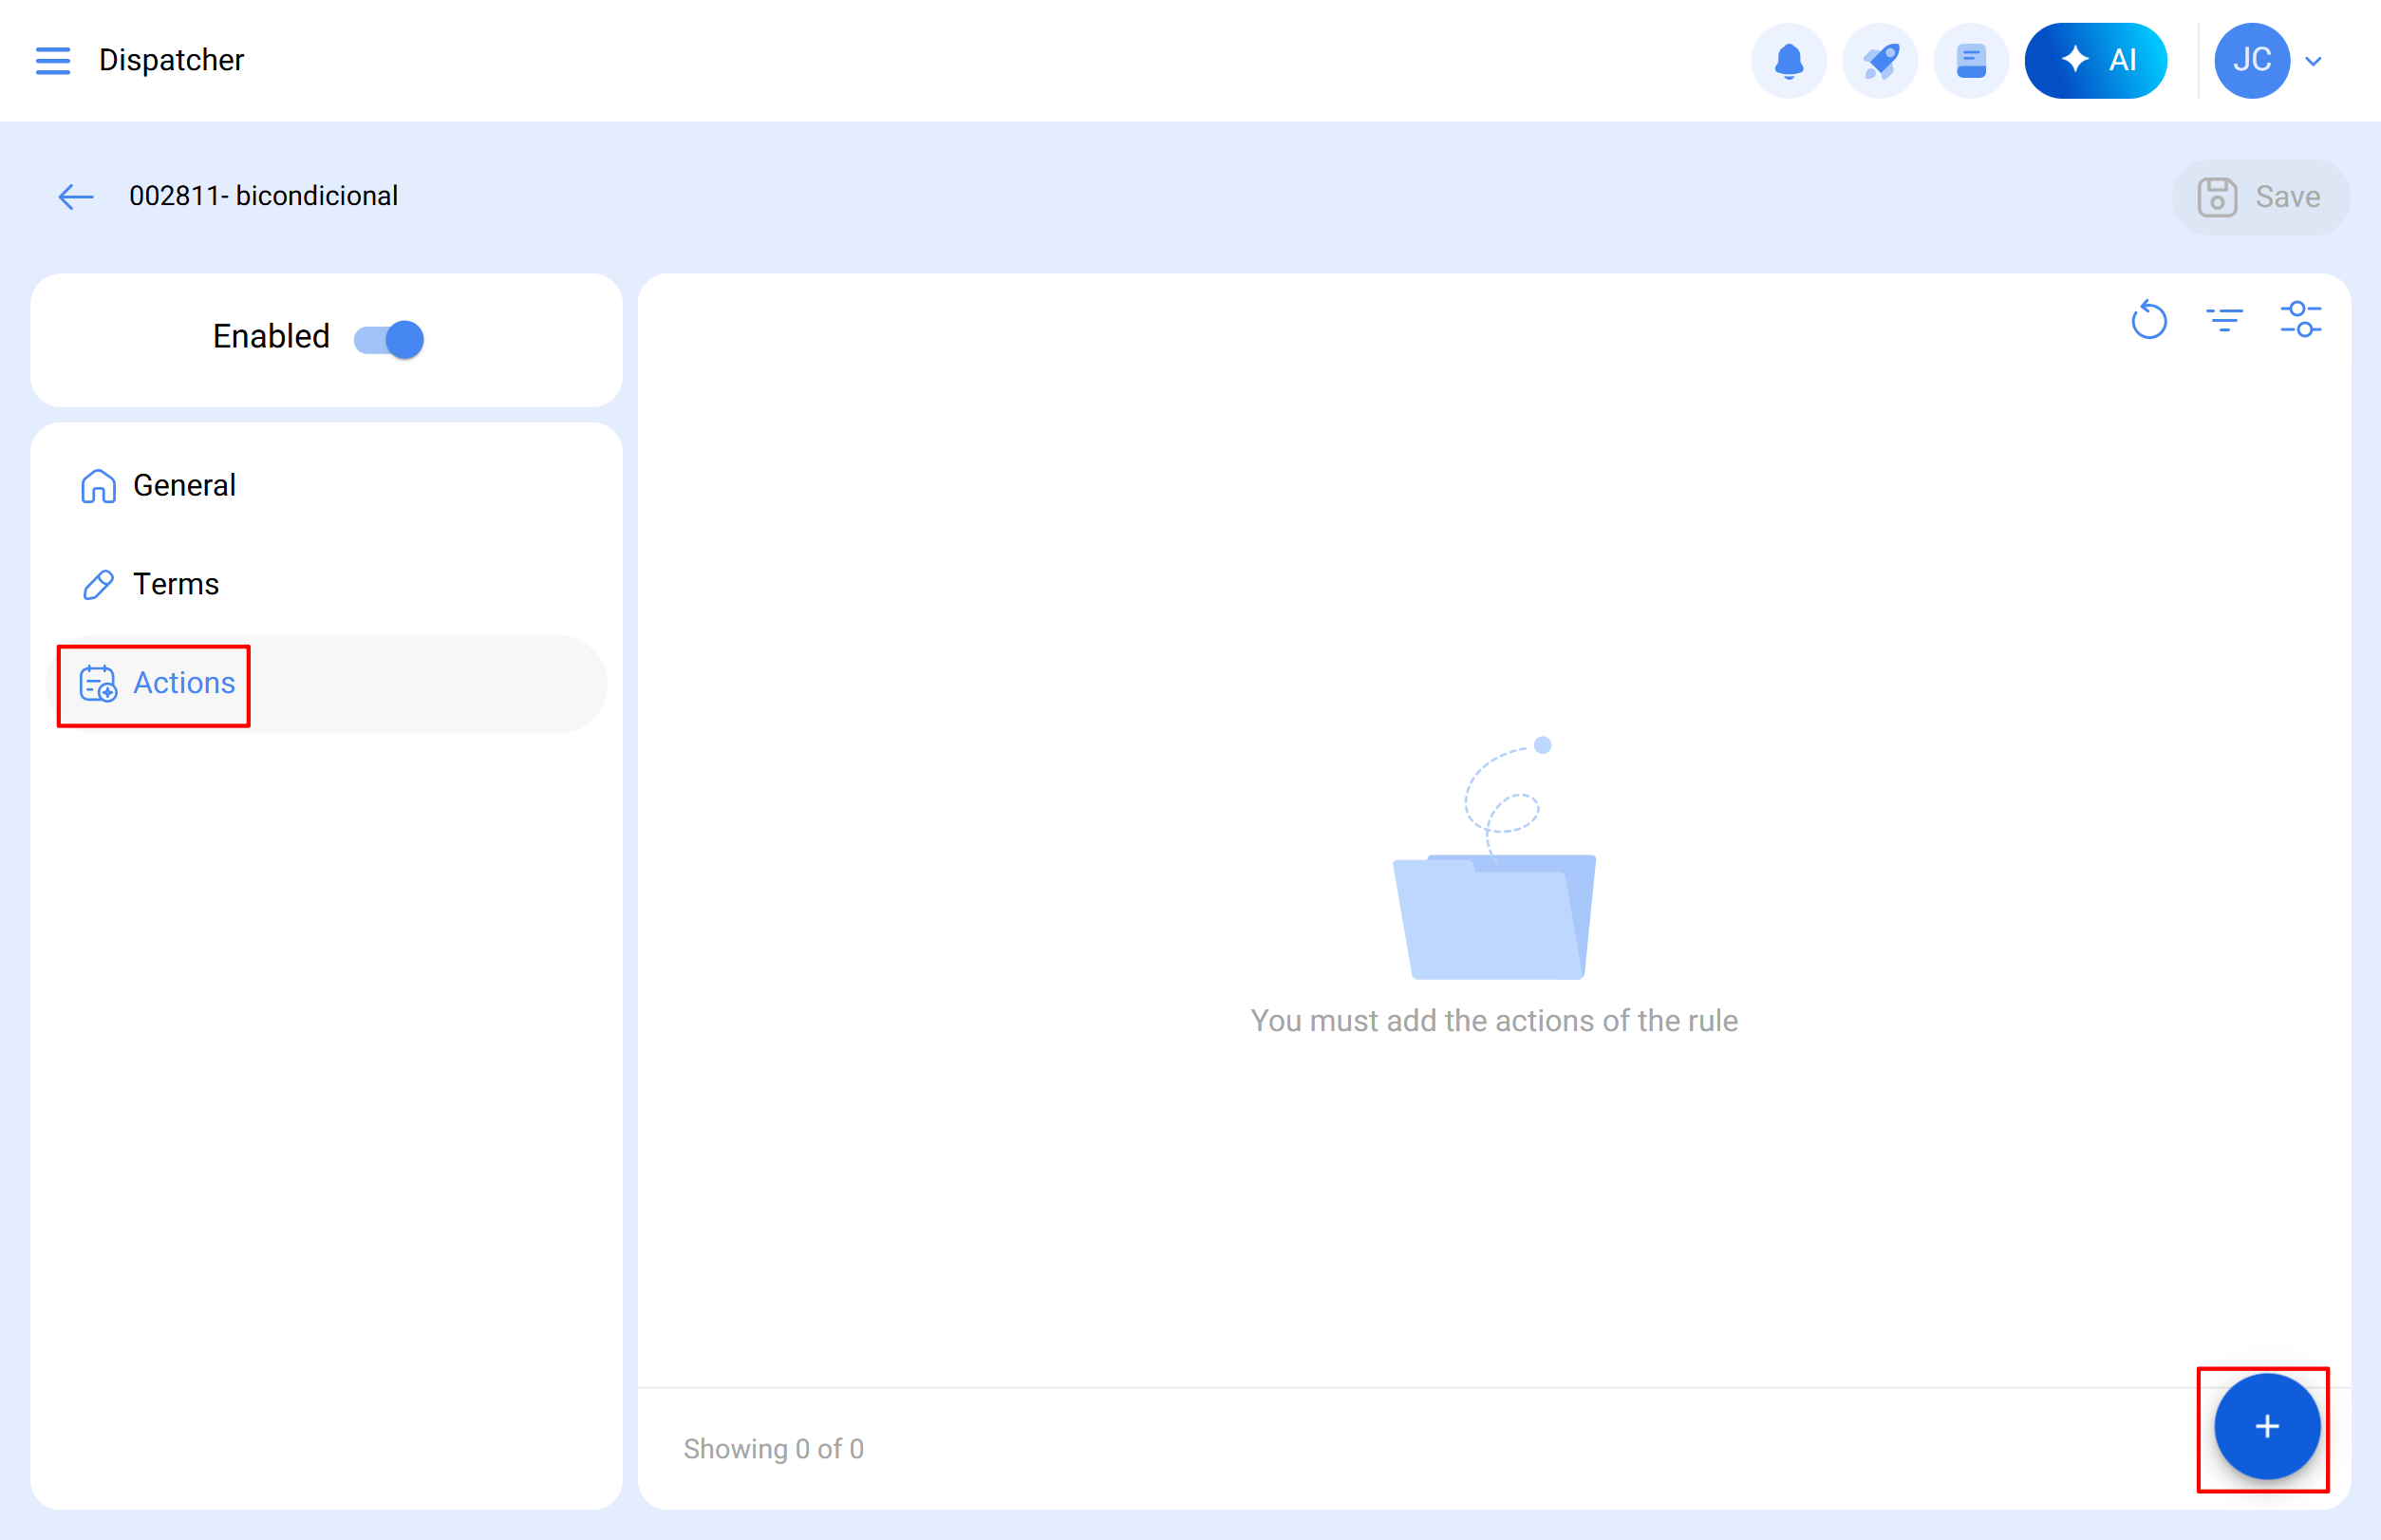The image size is (2381, 1540).
Task: Click the Dispatcher header title
Action: [171, 60]
